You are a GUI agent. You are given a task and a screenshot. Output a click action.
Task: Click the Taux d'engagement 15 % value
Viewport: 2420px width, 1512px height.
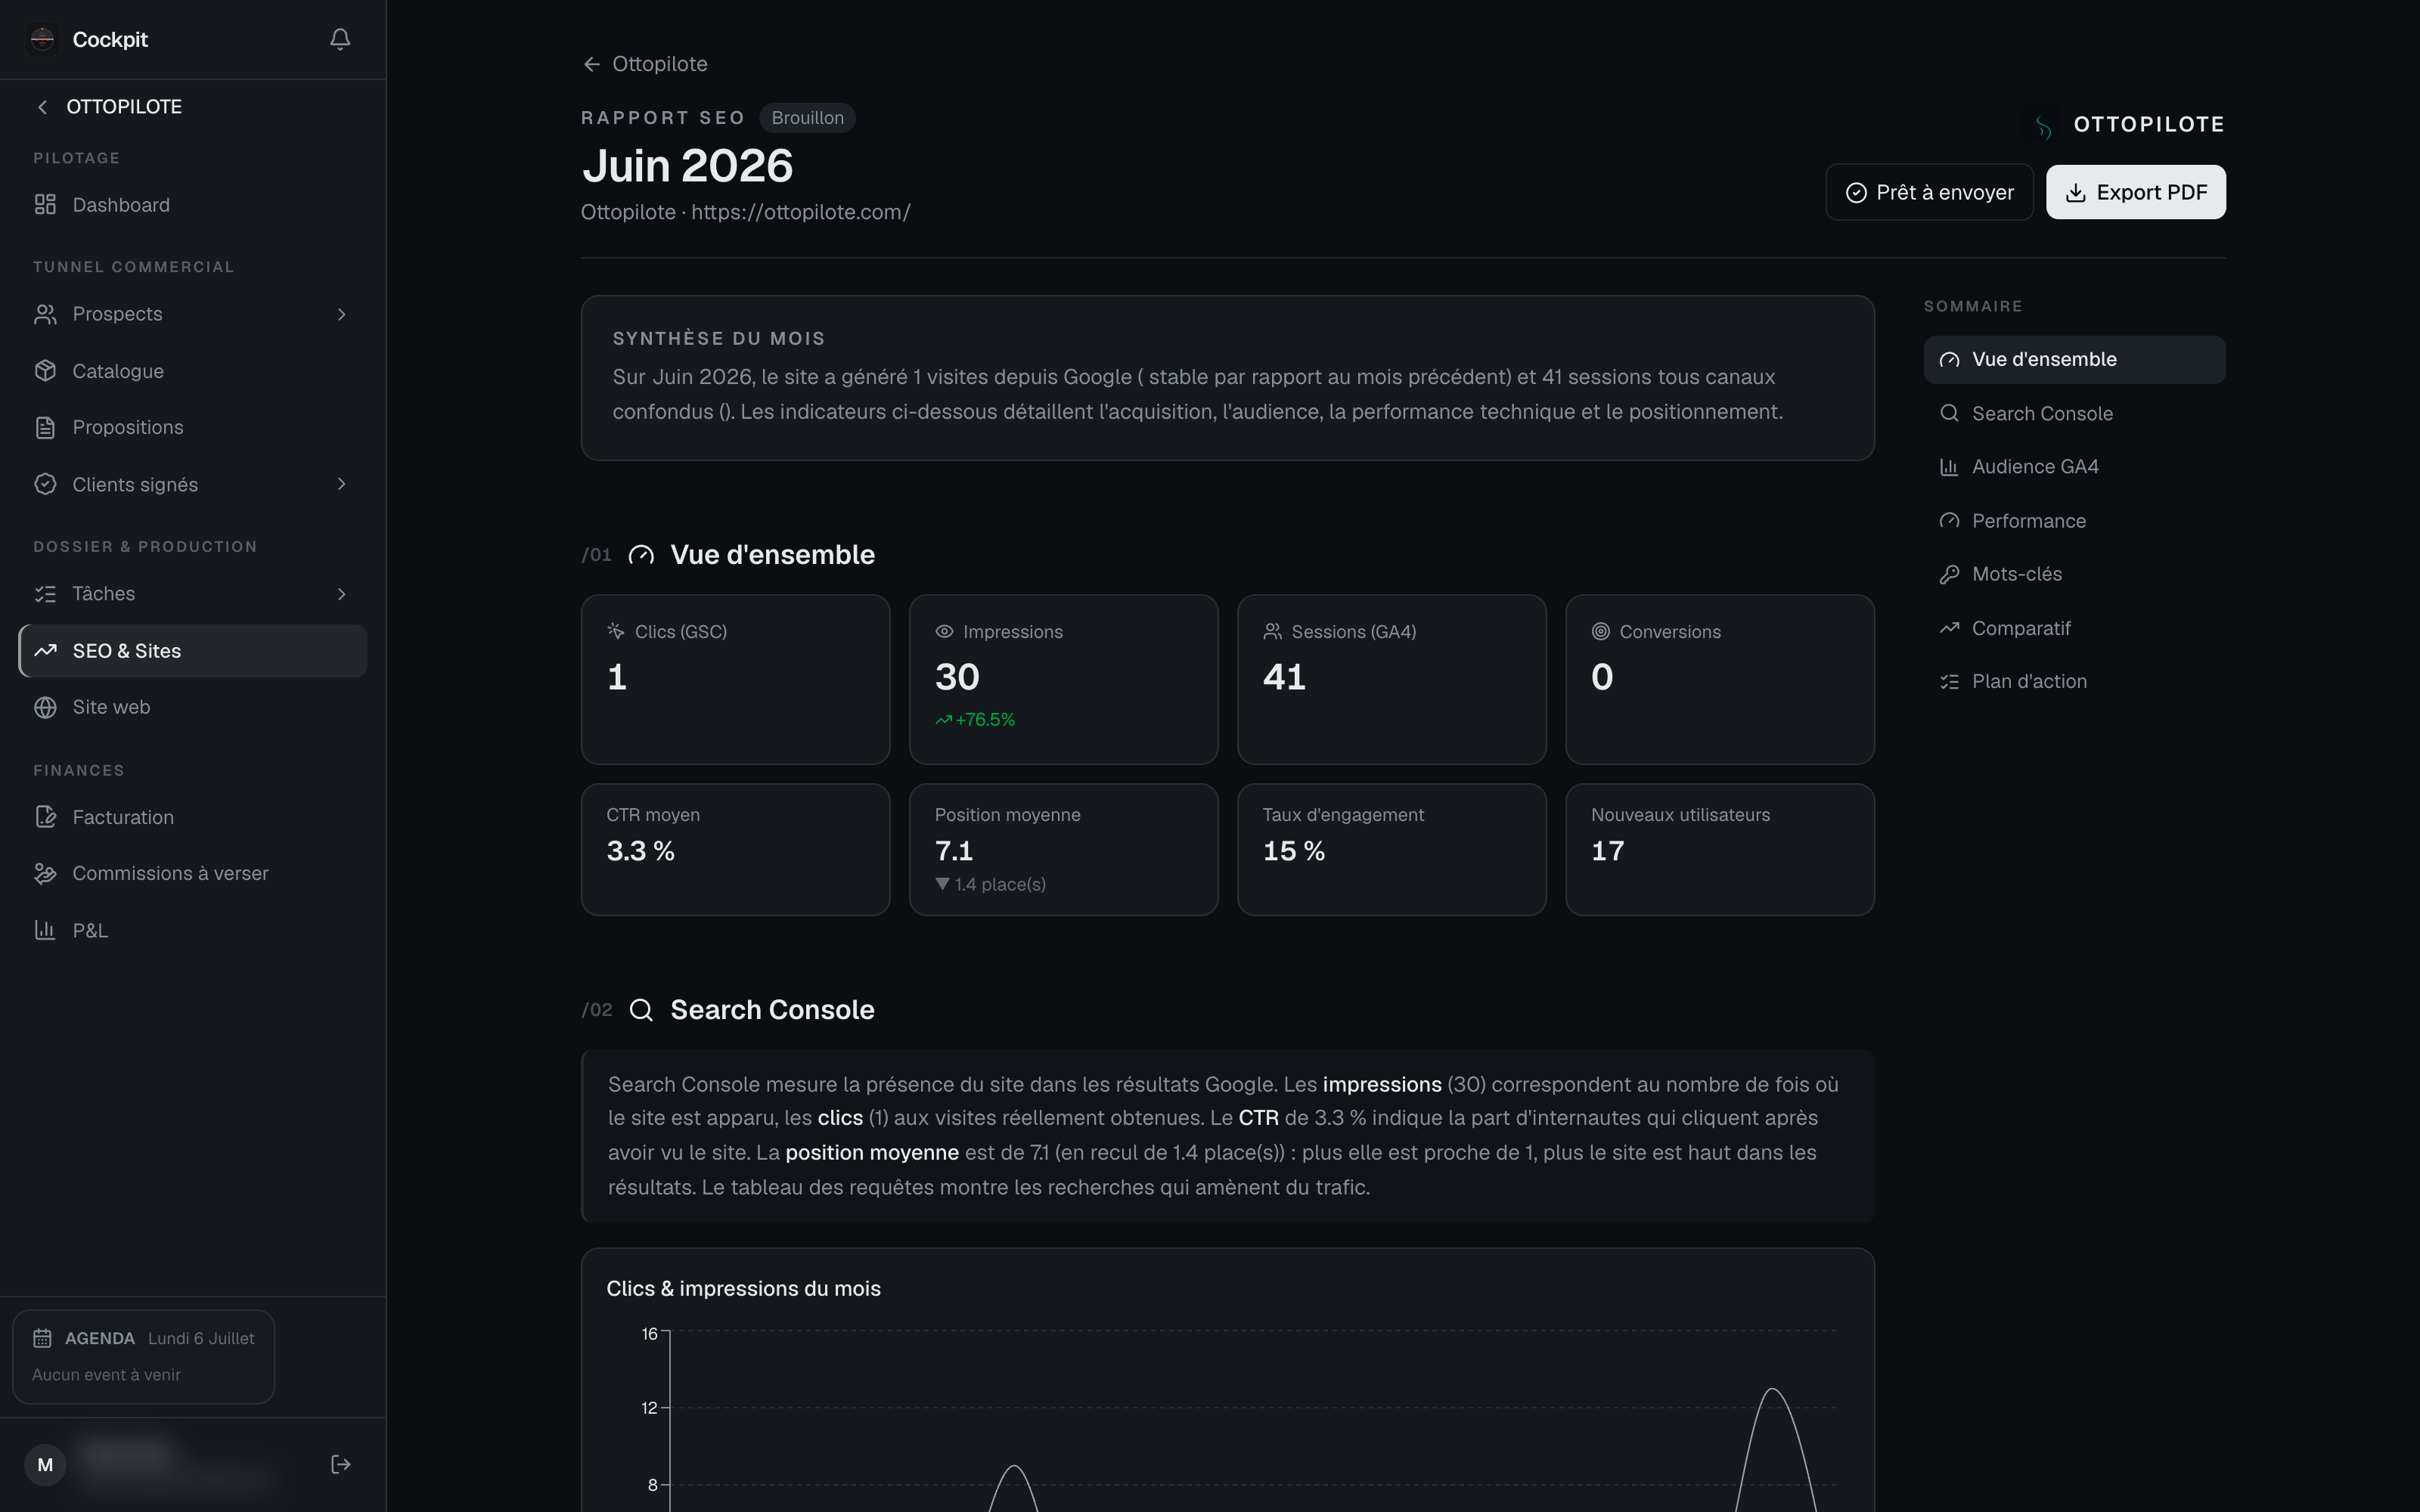[x=1294, y=851]
